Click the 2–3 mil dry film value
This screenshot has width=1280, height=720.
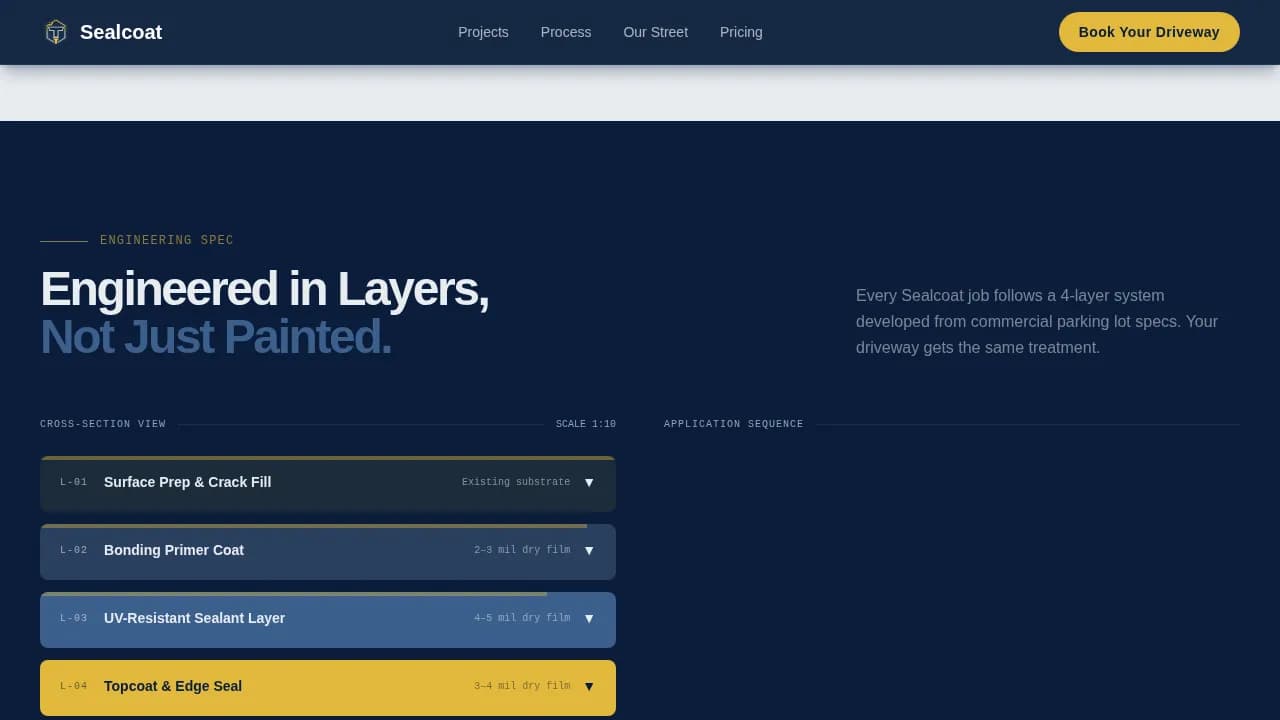coord(522,550)
